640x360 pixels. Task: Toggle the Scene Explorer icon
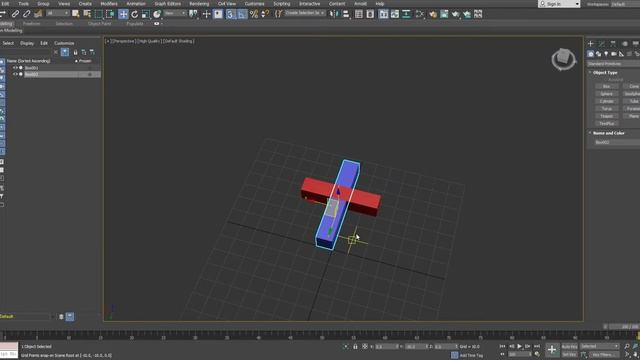pyautogui.click(x=358, y=14)
